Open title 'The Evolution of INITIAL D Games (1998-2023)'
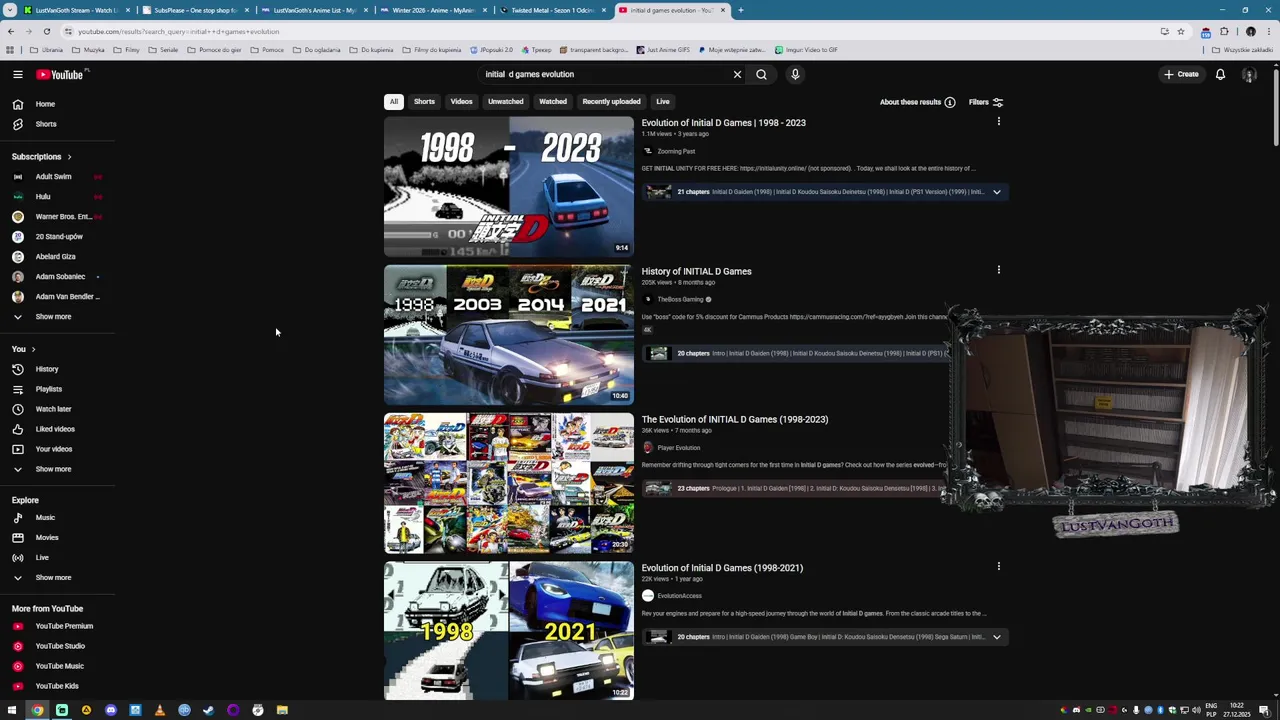1280x720 pixels. (735, 419)
